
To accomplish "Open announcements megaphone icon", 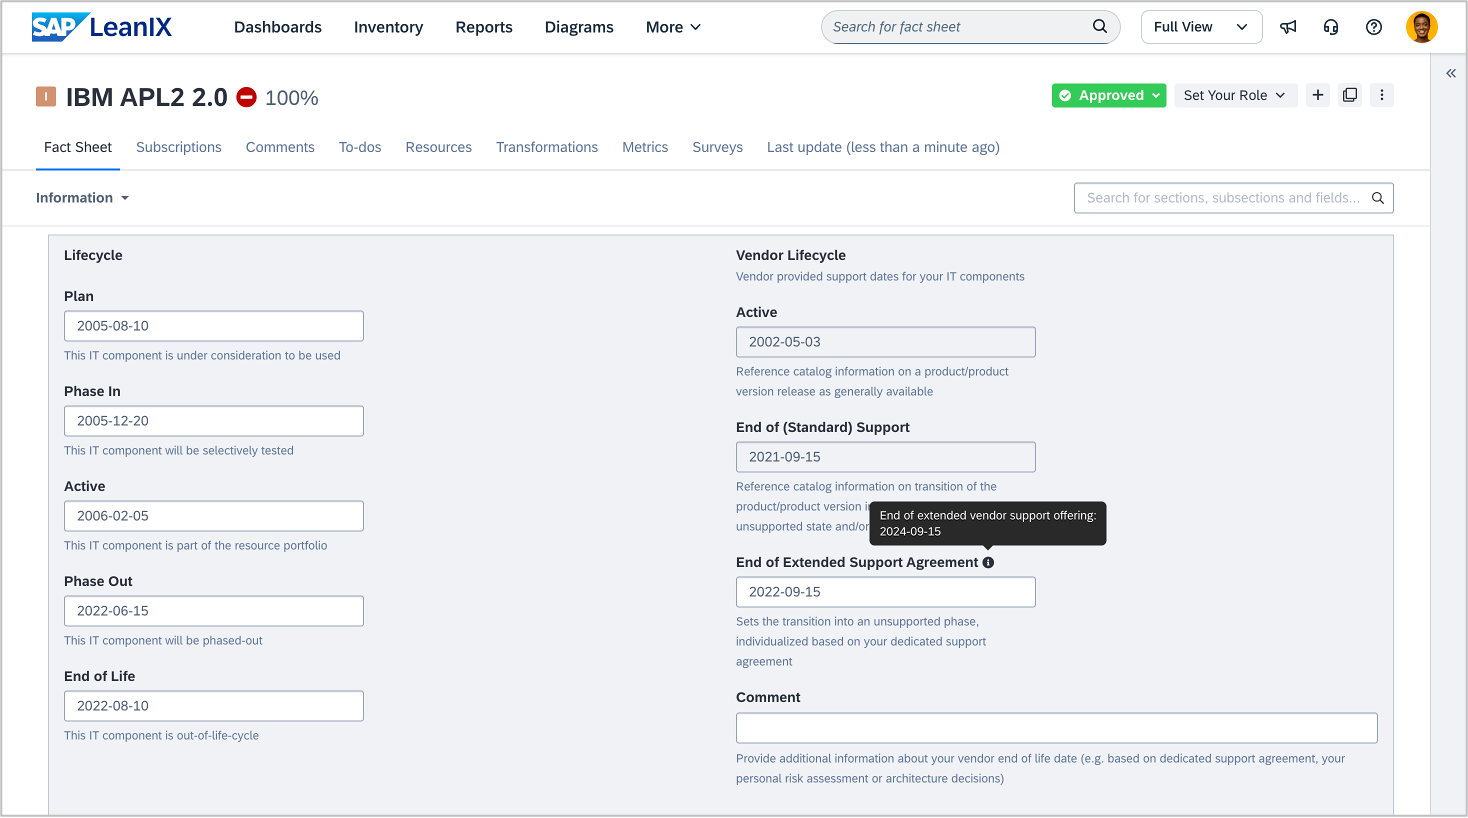I will pos(1288,27).
